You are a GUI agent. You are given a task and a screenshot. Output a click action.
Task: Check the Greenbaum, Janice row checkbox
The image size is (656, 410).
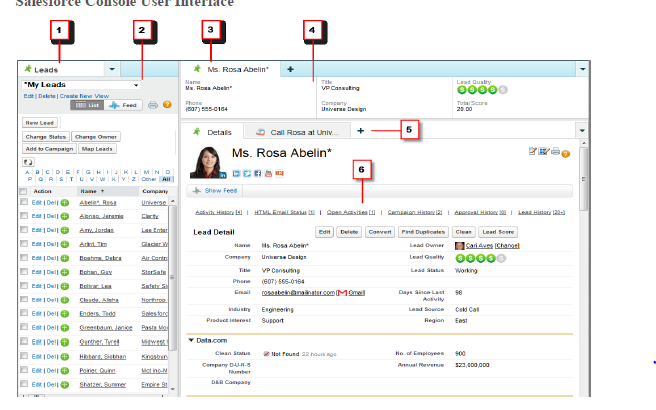coord(24,327)
